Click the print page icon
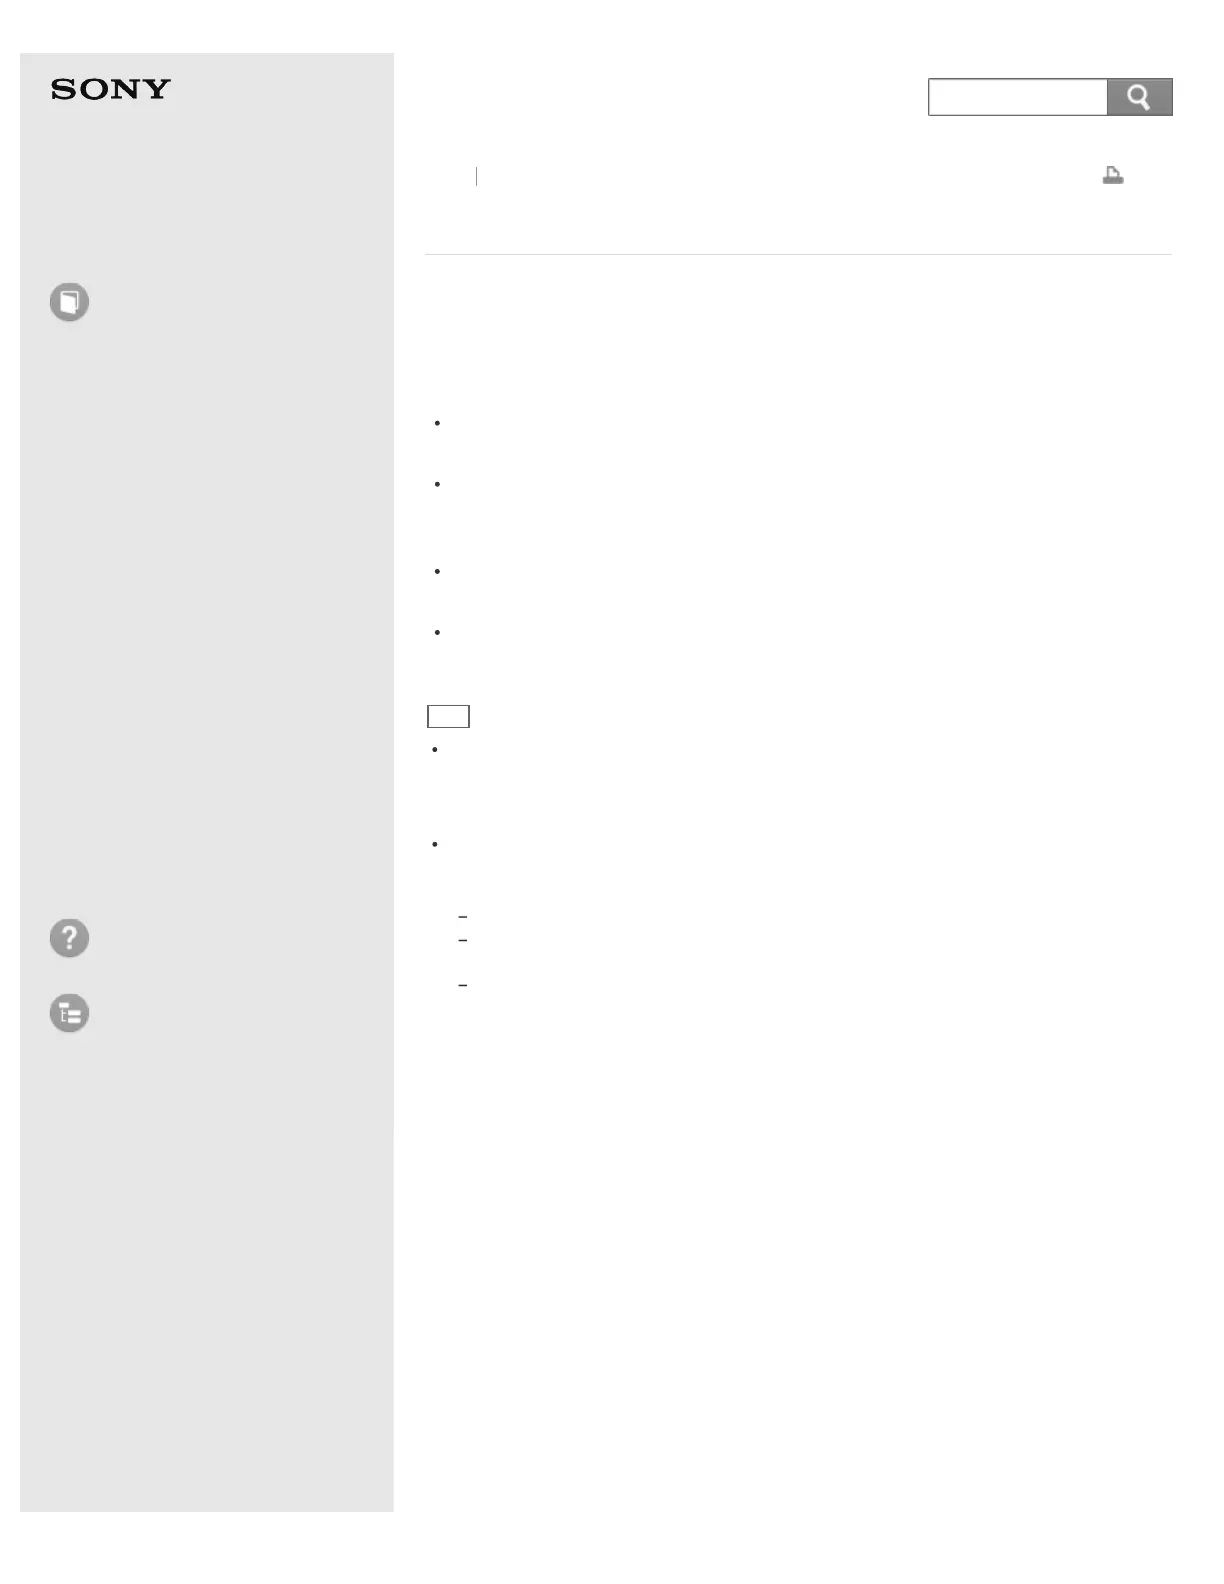Screen dimensions: 1224x1584 (x=1113, y=176)
